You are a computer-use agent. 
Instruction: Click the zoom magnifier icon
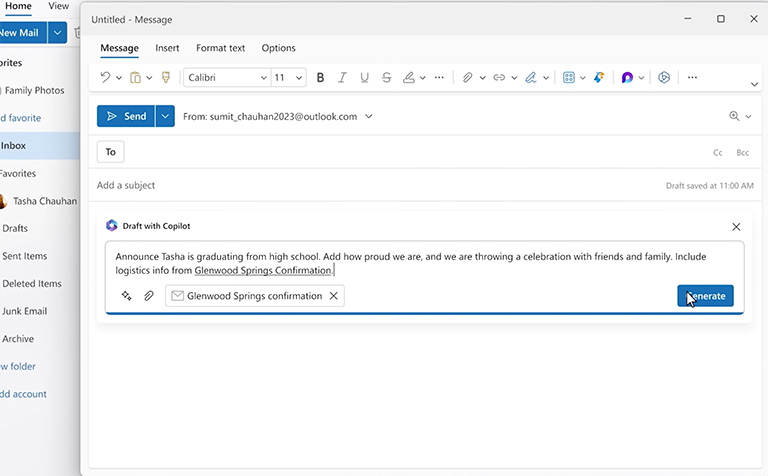coord(735,116)
